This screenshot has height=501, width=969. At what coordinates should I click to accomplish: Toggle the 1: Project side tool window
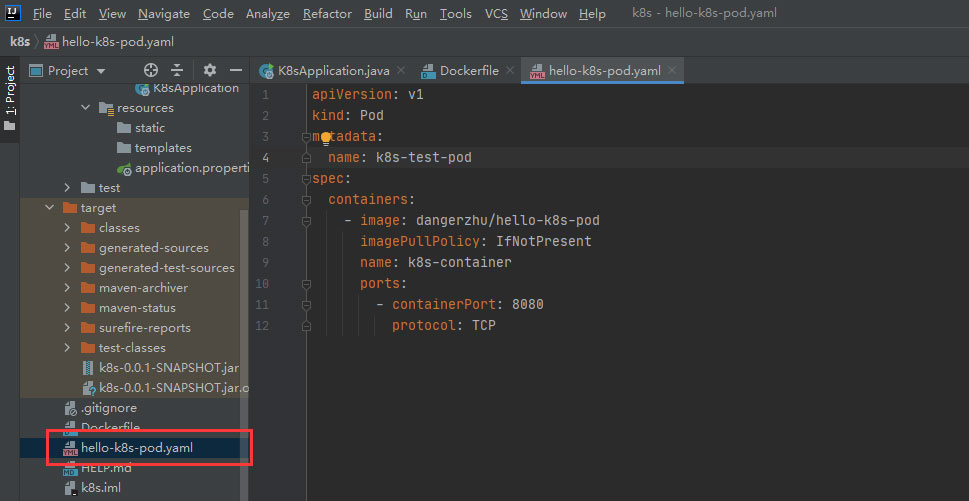(10, 98)
